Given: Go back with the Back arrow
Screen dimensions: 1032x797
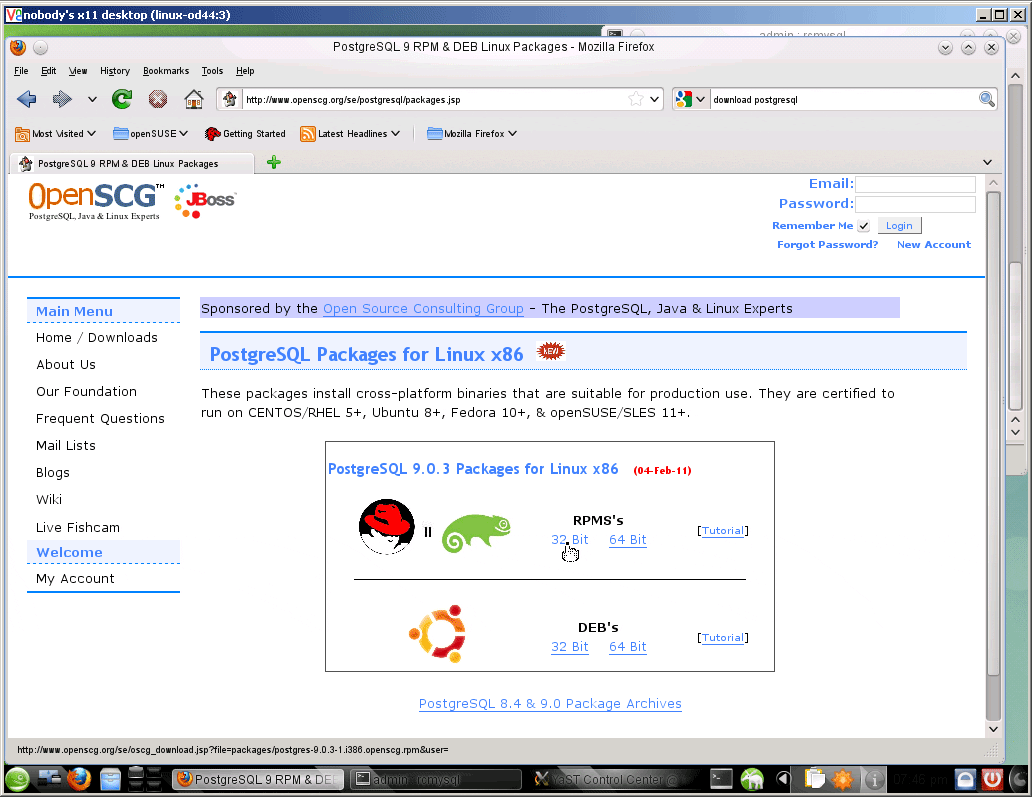Looking at the screenshot, I should [26, 99].
